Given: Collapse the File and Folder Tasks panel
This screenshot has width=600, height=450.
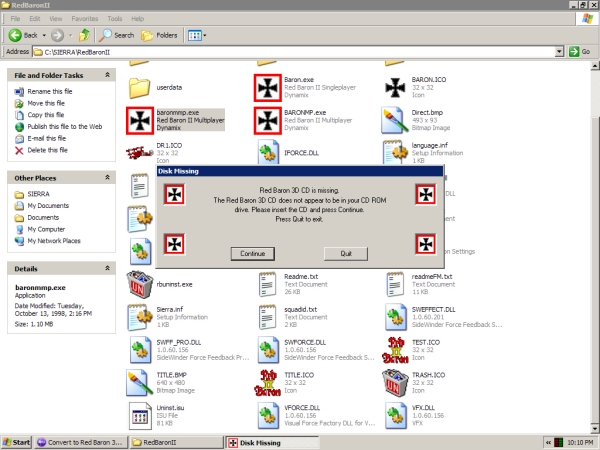Looking at the screenshot, I should click(x=110, y=75).
